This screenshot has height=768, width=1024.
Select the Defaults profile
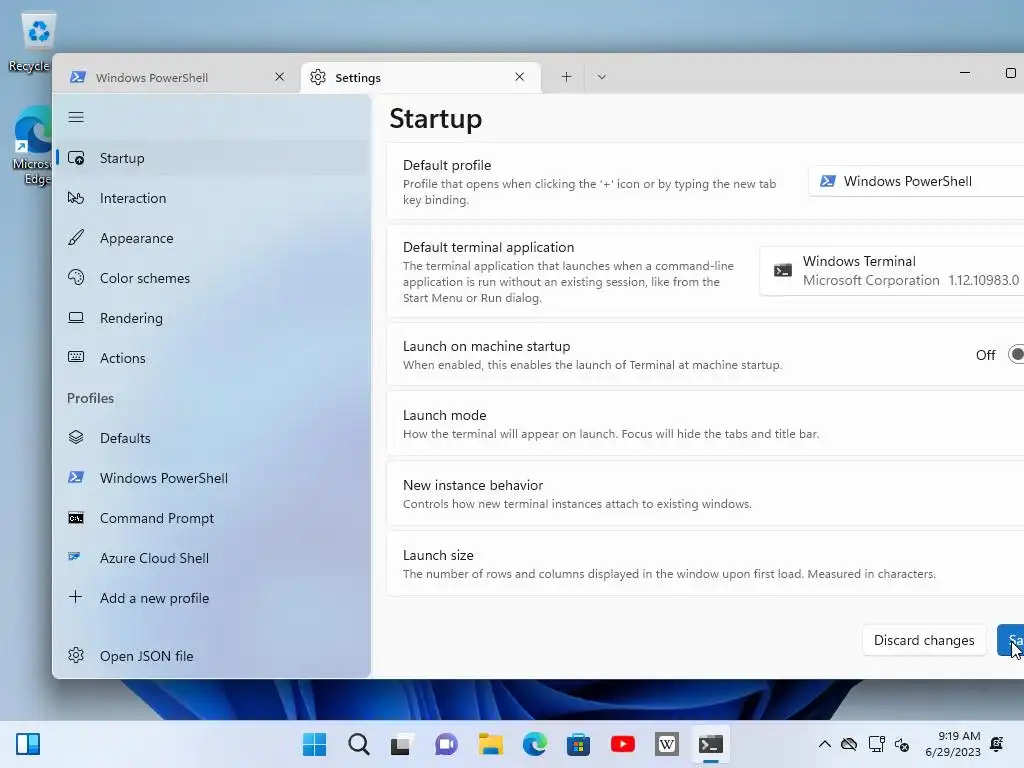coord(212,438)
